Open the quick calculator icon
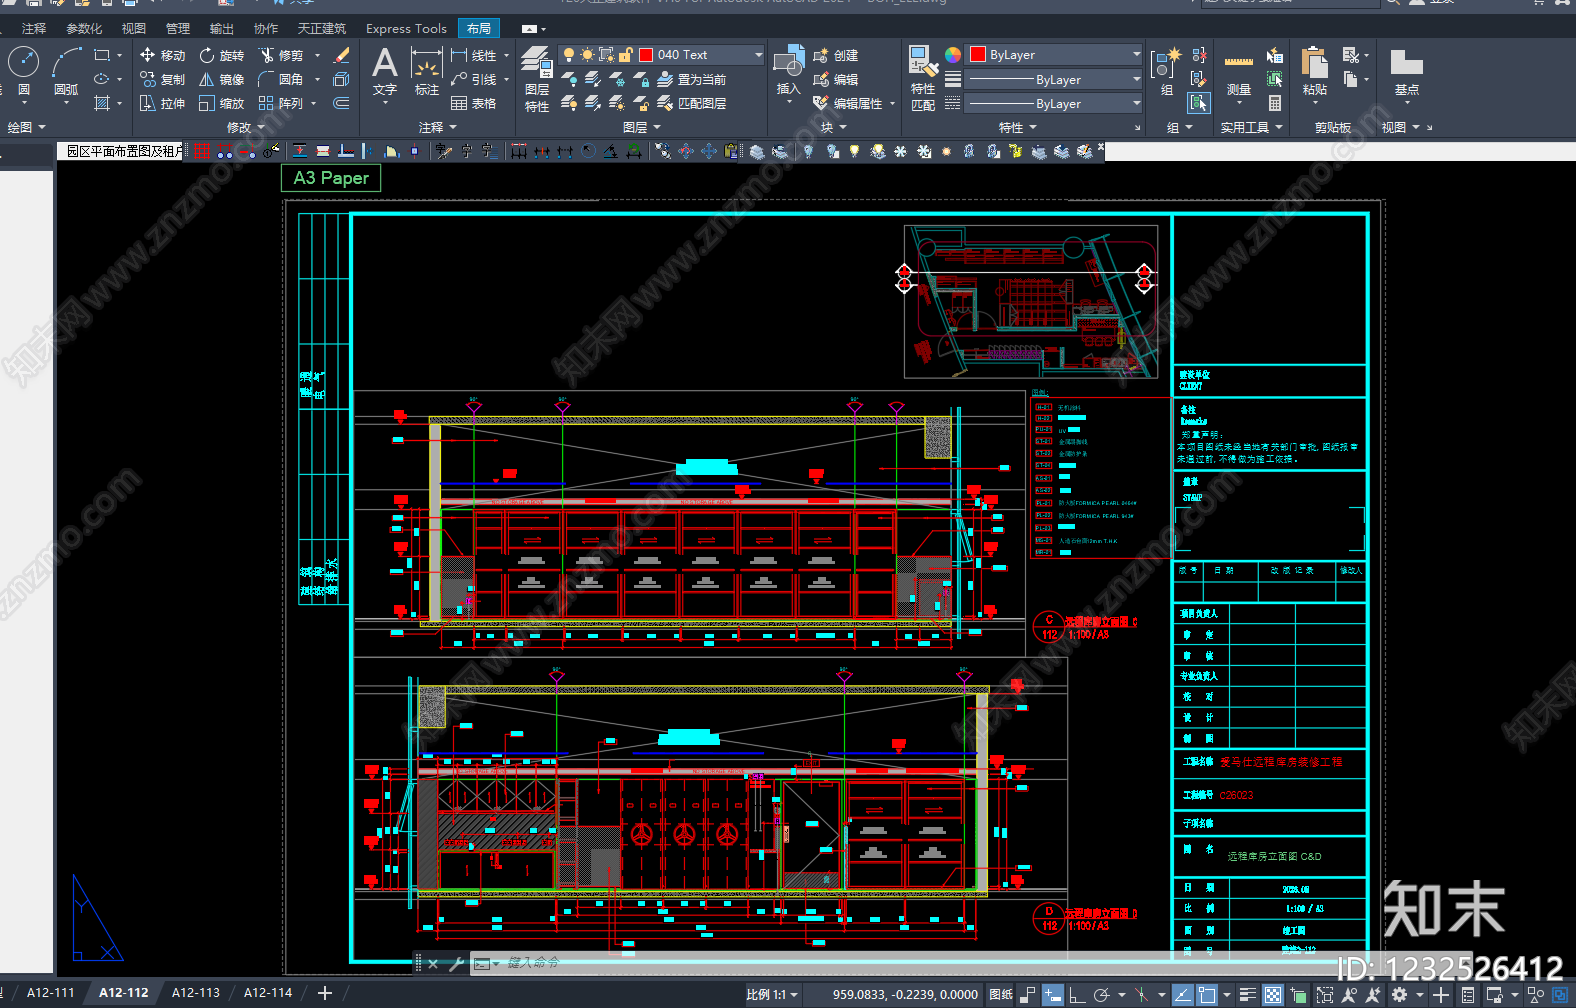1576x1008 pixels. tap(1275, 103)
